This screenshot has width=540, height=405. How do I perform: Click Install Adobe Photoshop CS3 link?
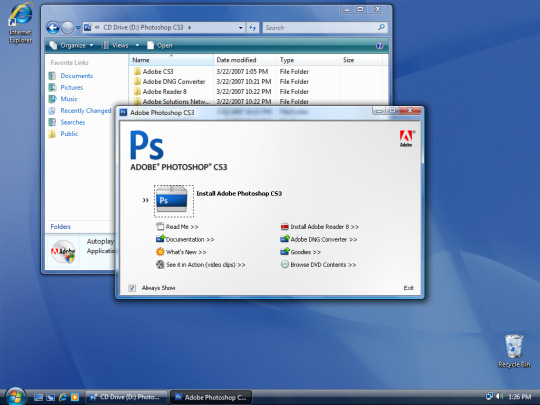(239, 194)
